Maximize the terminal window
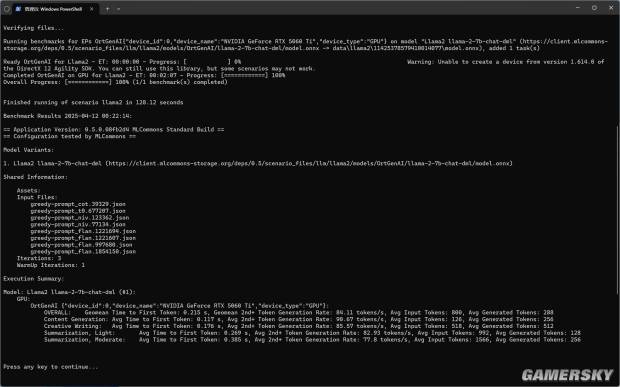 pos(594,8)
